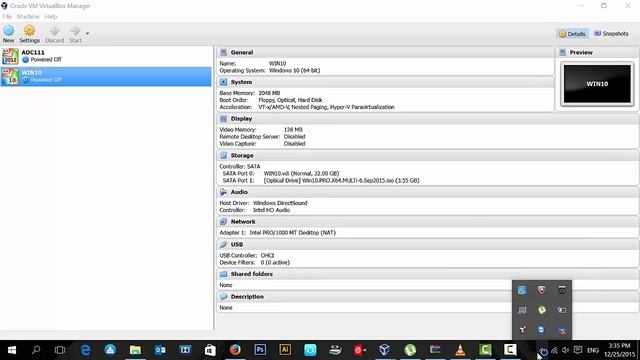
Task: Click the Preview panel header icon
Action: point(562,52)
